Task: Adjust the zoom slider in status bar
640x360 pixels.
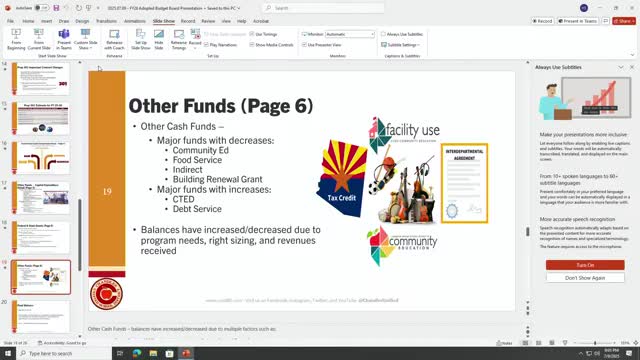Action: tap(595, 343)
